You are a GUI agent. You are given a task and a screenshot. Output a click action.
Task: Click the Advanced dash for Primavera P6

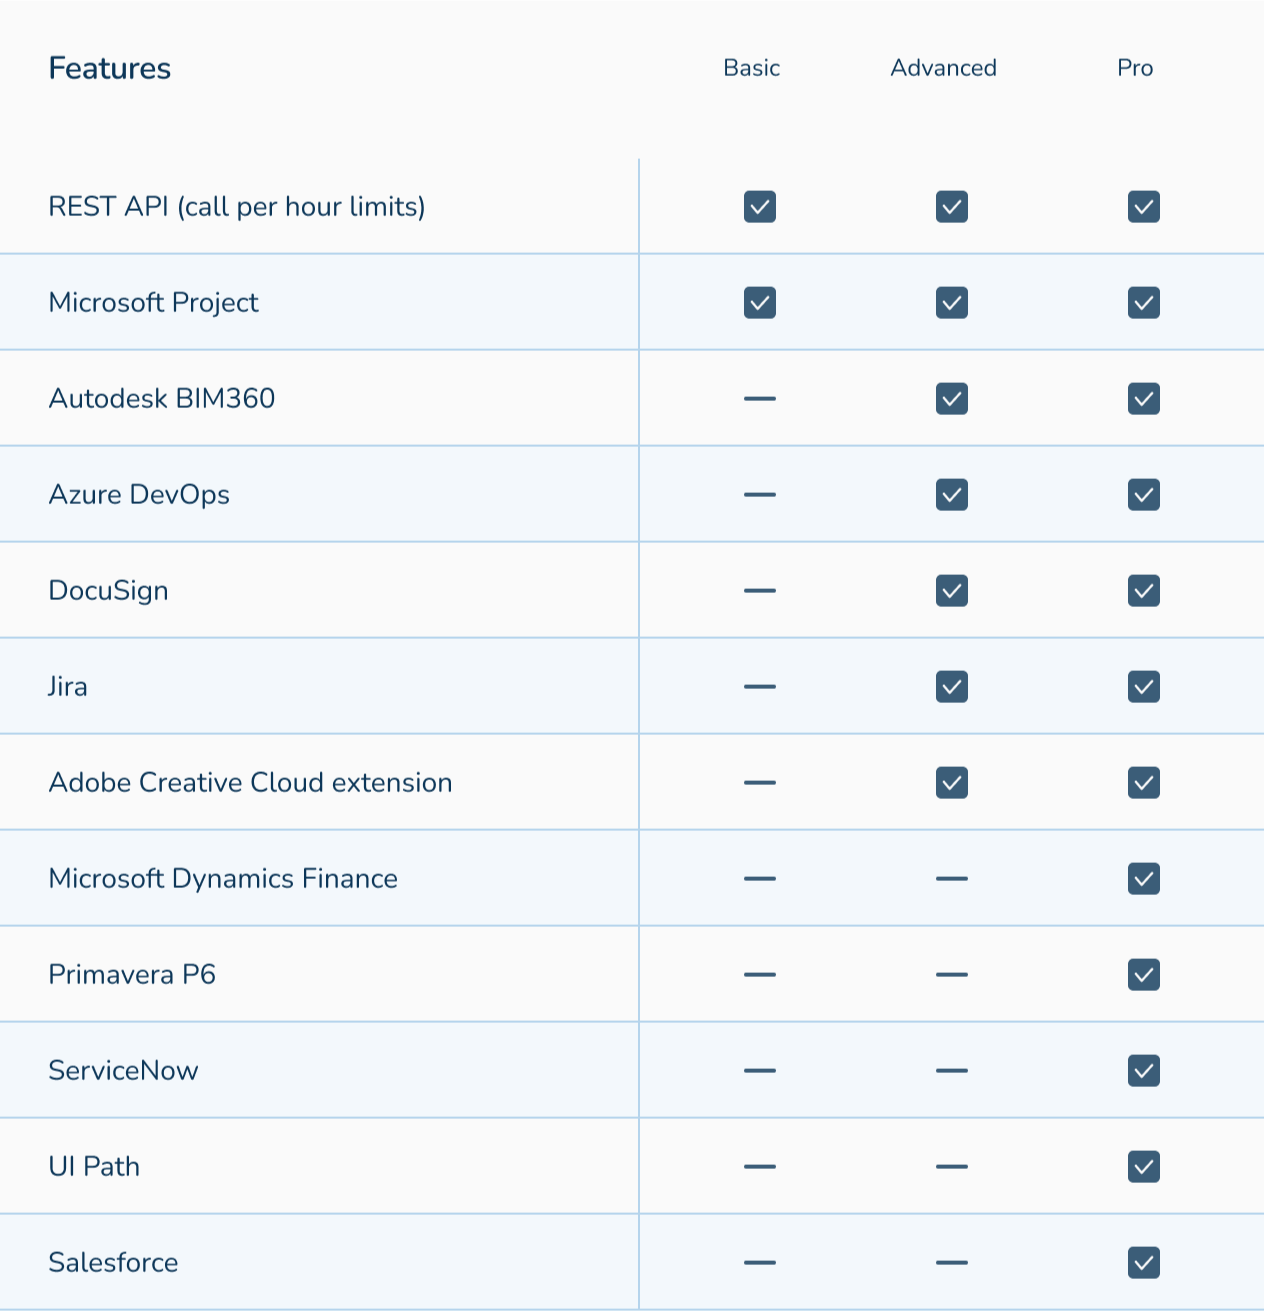(951, 975)
